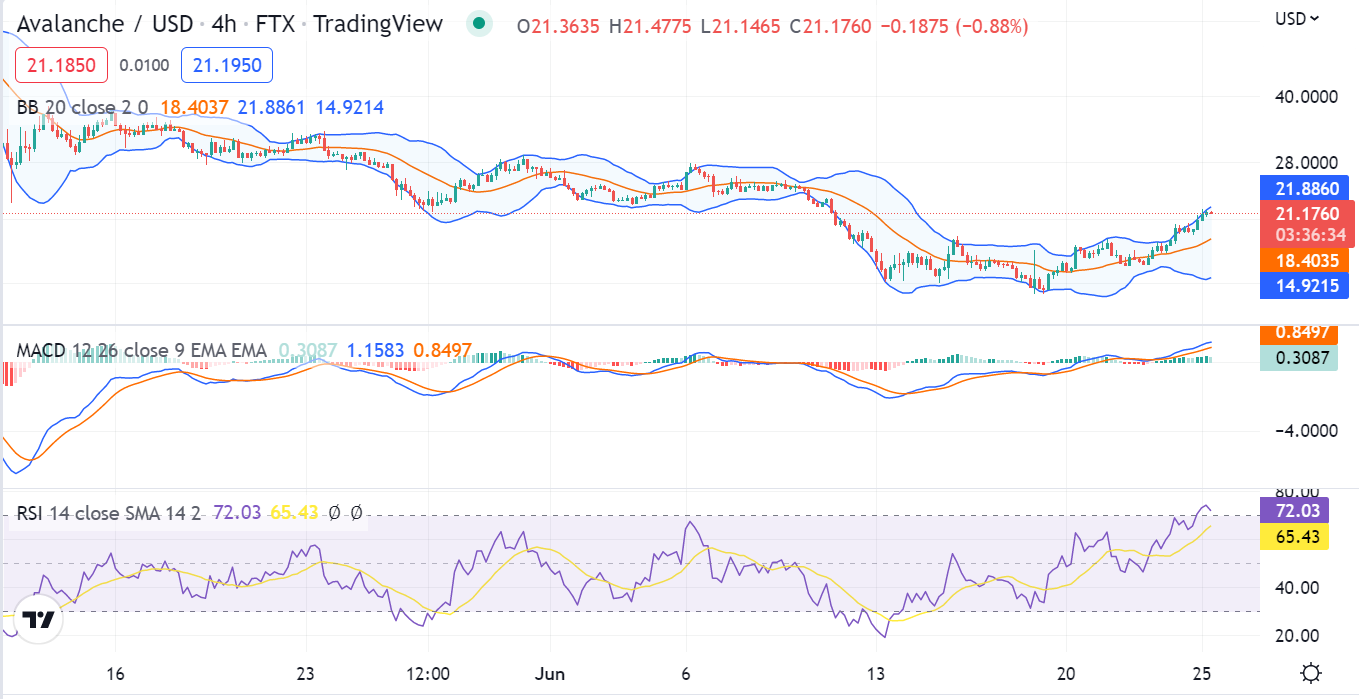Click the BB lower value 14.9214
This screenshot has height=699, width=1359.
pyautogui.click(x=350, y=107)
